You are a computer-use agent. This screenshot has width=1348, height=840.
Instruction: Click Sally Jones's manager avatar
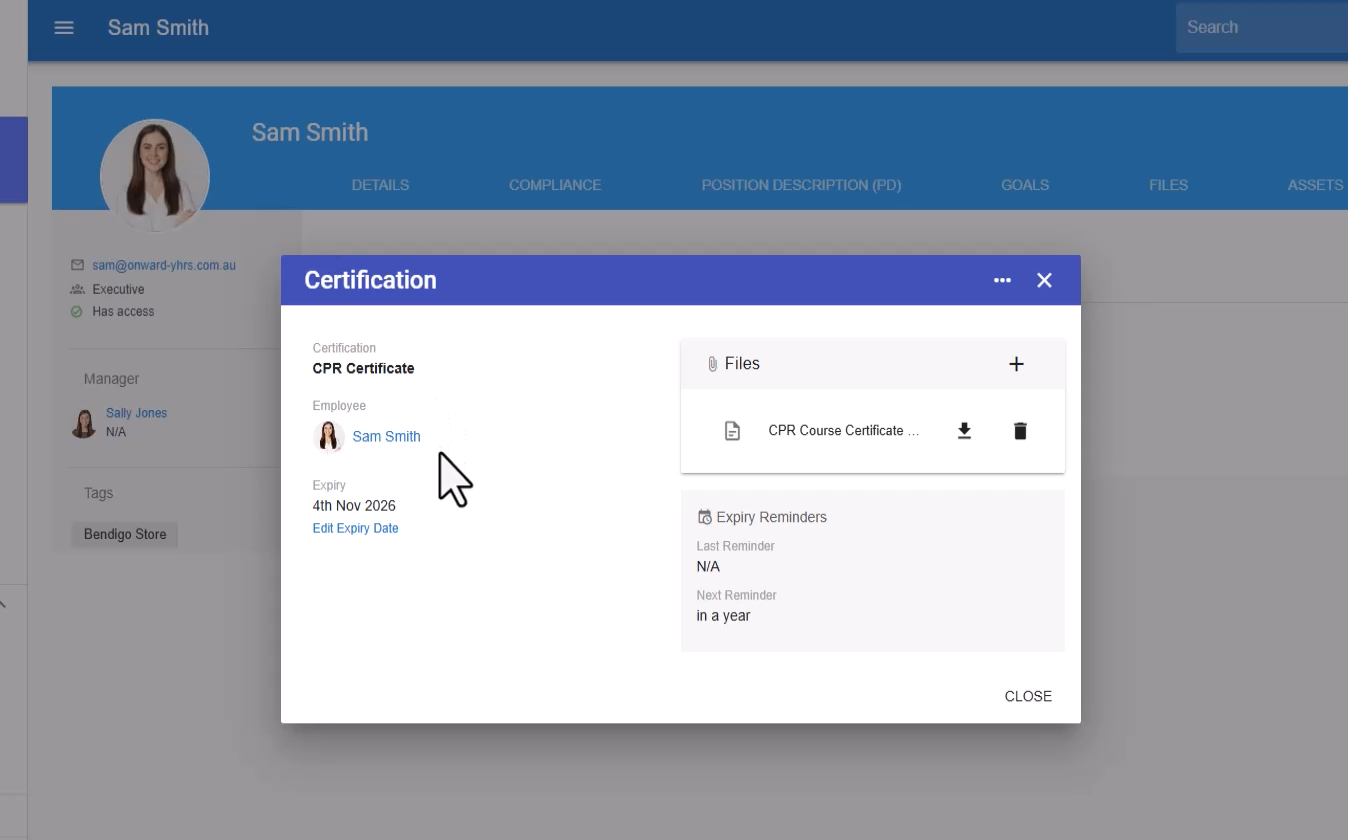click(84, 423)
